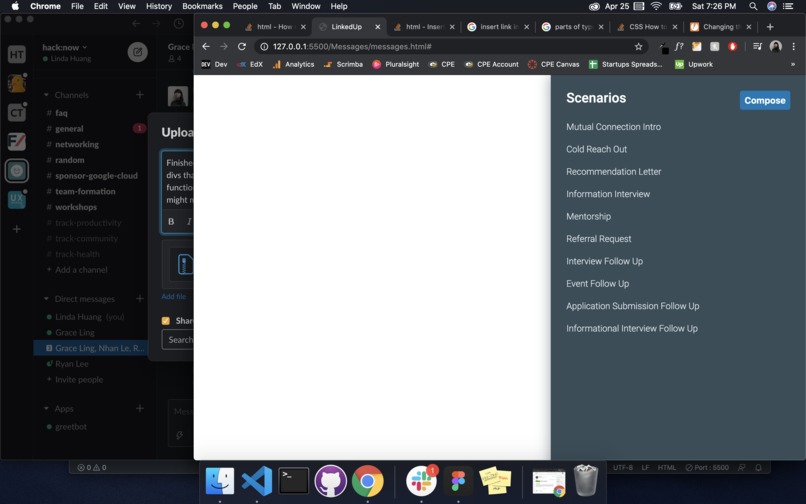Switch to the CSS How to tab
Viewport: 806px width, 504px height.
point(647,27)
